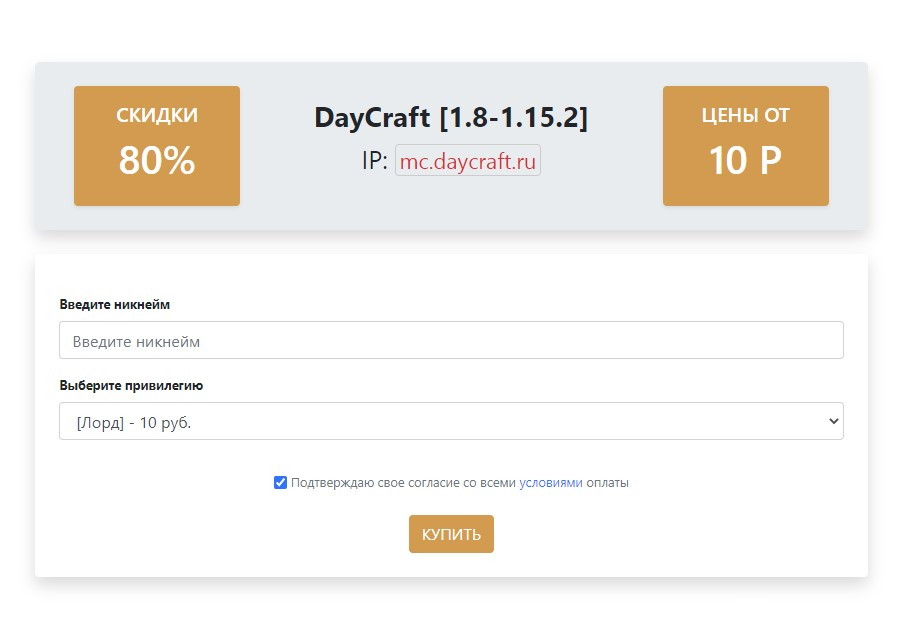Click the bold Введите никнейм label

tap(115, 305)
